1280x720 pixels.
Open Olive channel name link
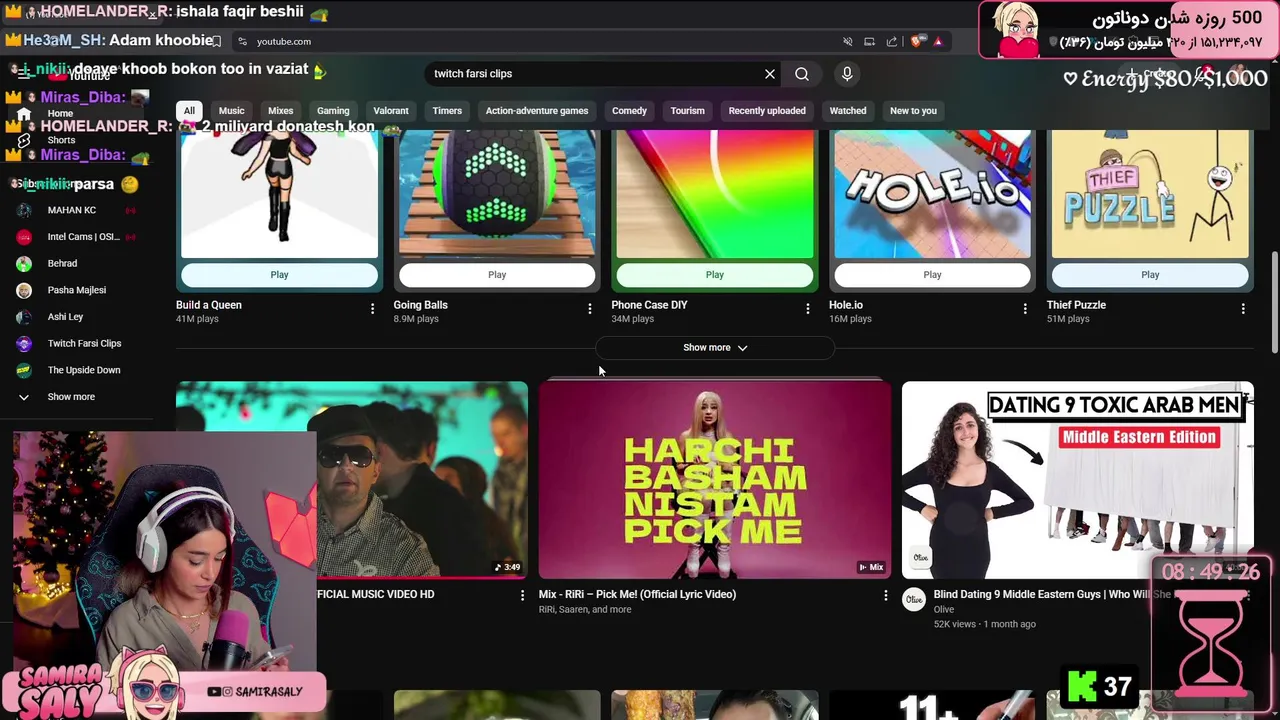[x=944, y=609]
